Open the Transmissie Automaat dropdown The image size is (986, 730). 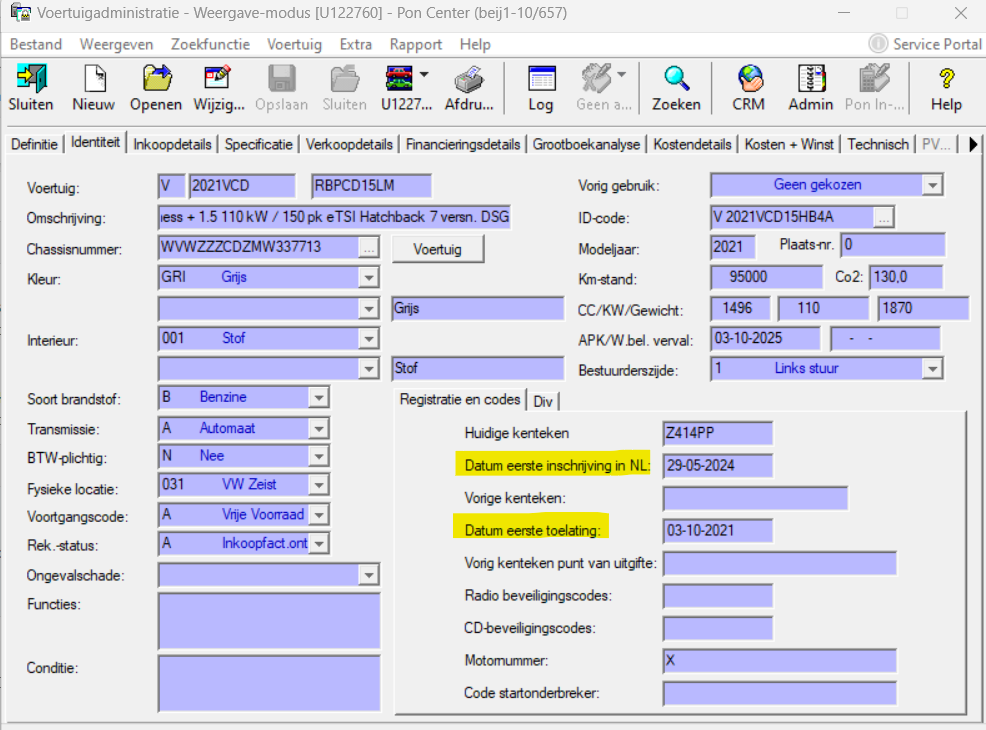[319, 428]
